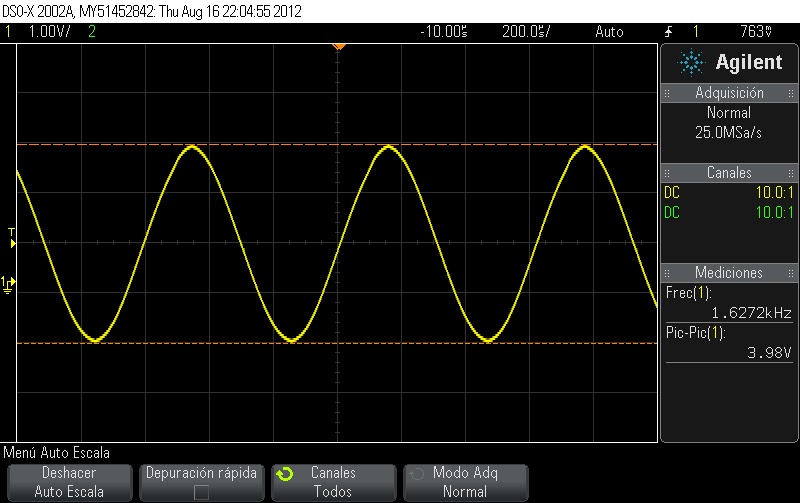Image resolution: width=800 pixels, height=503 pixels.
Task: Click the green rotate icon on Canales softkey
Action: (x=285, y=474)
